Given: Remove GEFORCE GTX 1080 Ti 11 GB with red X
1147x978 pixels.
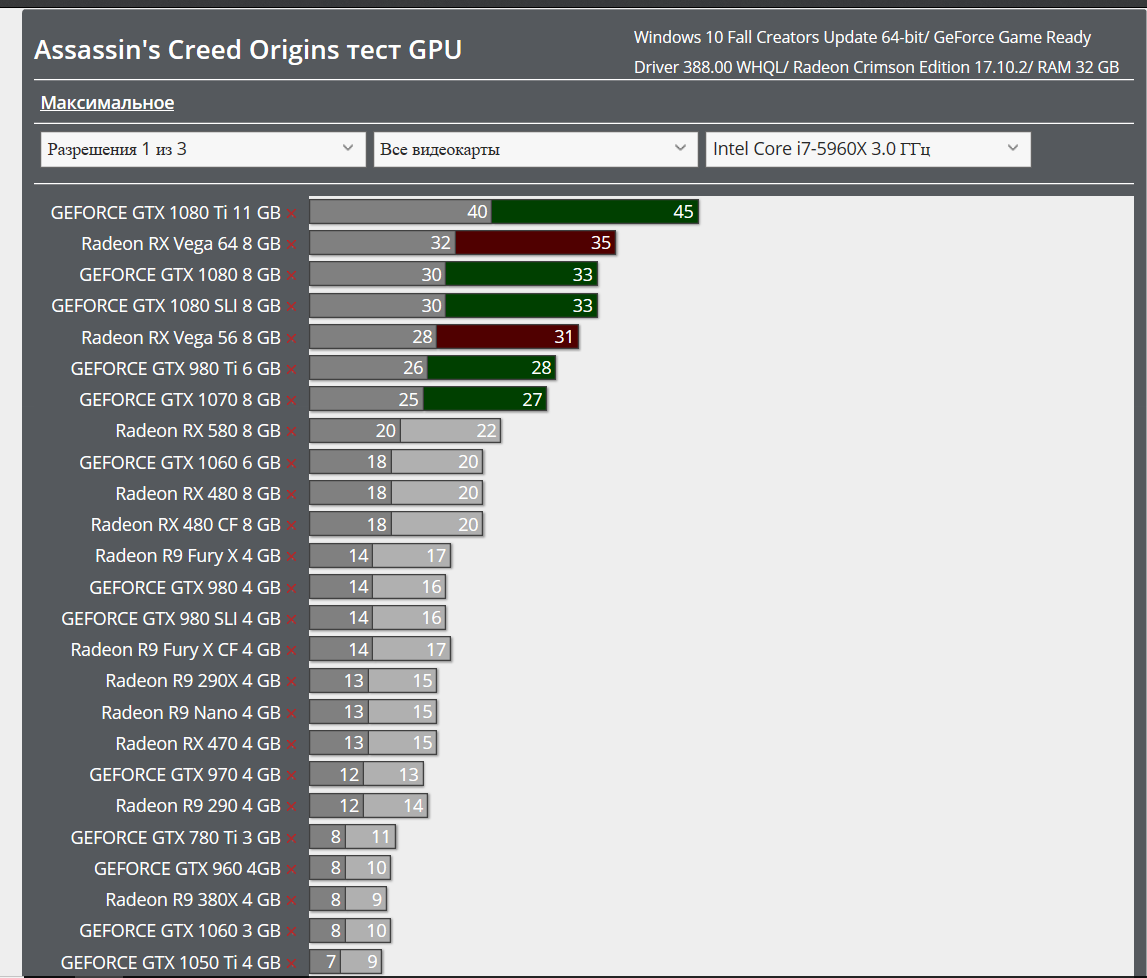Looking at the screenshot, I should [x=292, y=213].
